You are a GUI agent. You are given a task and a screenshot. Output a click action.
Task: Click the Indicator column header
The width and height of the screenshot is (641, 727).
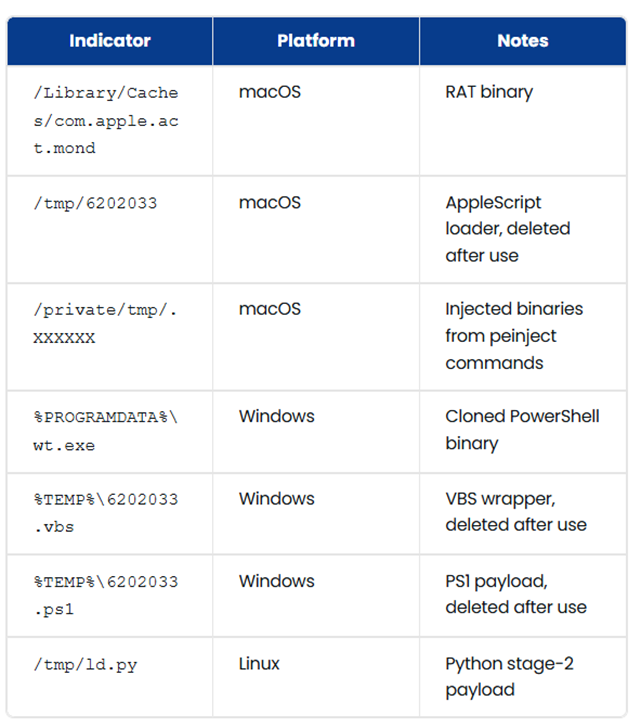(x=110, y=41)
